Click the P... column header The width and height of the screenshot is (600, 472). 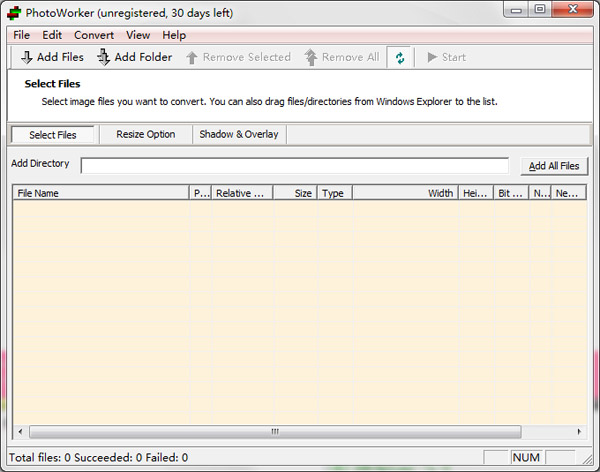tap(201, 193)
